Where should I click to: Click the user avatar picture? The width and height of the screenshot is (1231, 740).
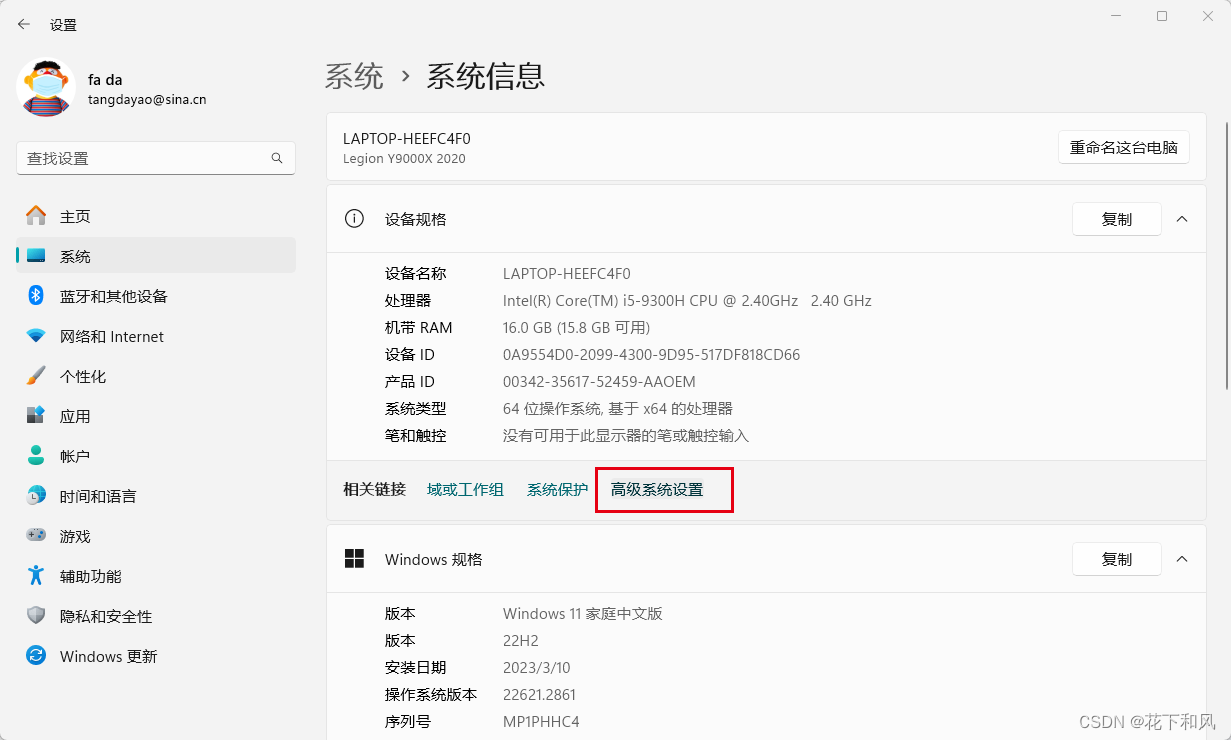pyautogui.click(x=46, y=88)
